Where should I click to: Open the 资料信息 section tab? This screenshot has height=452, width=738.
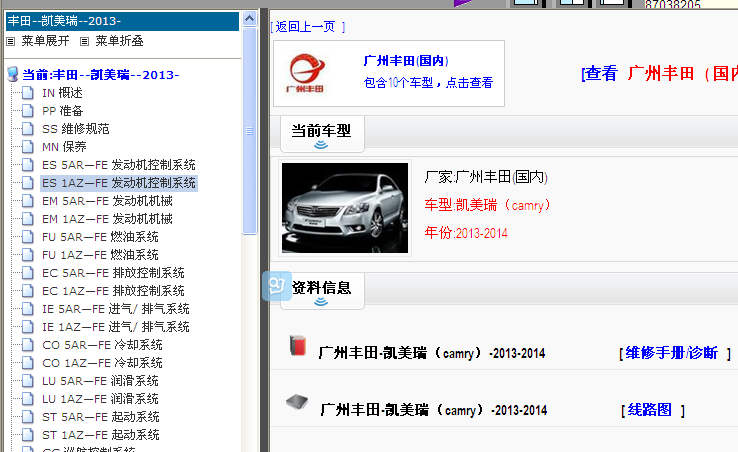point(322,291)
